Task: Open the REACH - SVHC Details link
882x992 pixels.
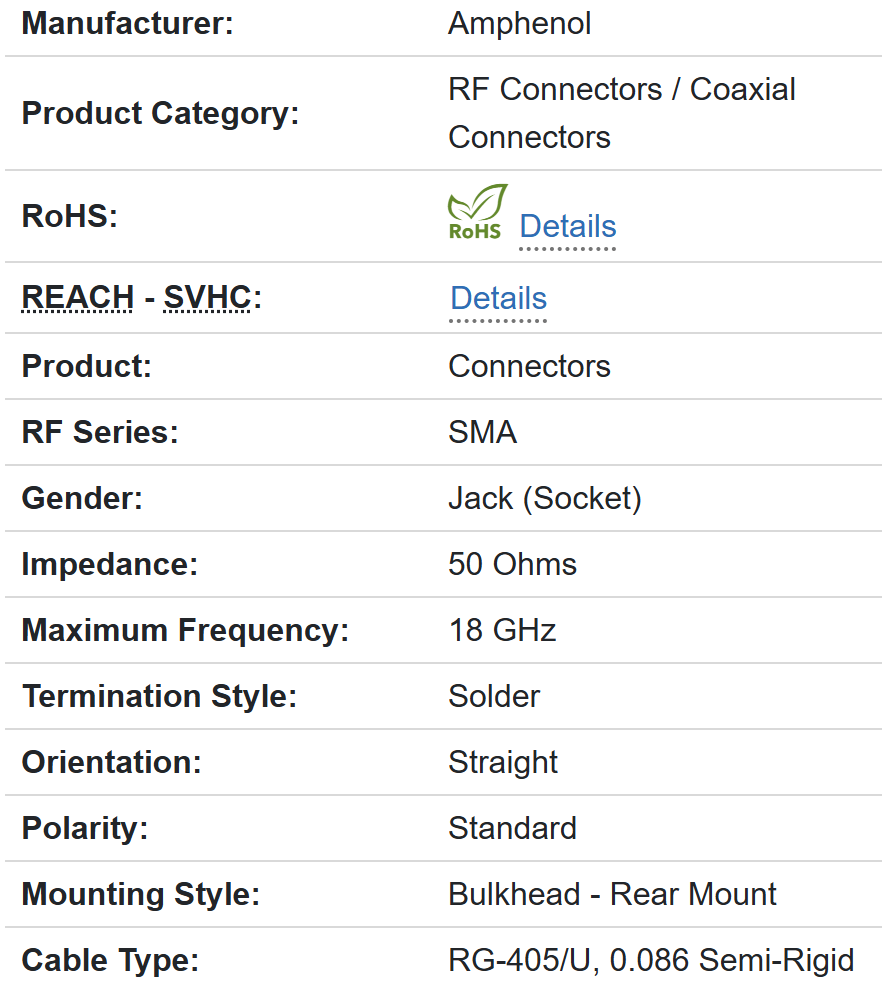Action: tap(498, 299)
